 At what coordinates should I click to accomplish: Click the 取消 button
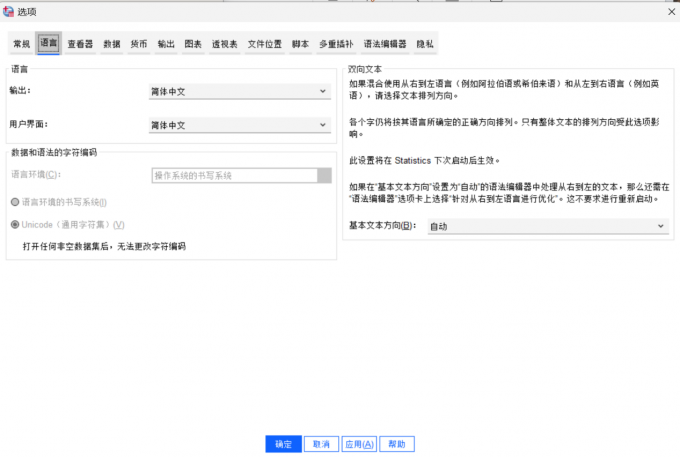pos(321,444)
